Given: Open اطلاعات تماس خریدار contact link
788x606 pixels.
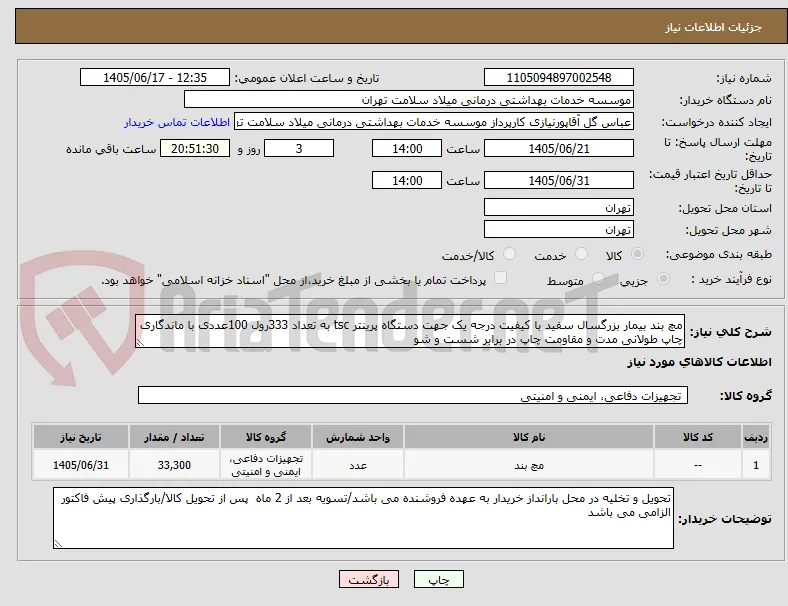Looking at the screenshot, I should 177,122.
